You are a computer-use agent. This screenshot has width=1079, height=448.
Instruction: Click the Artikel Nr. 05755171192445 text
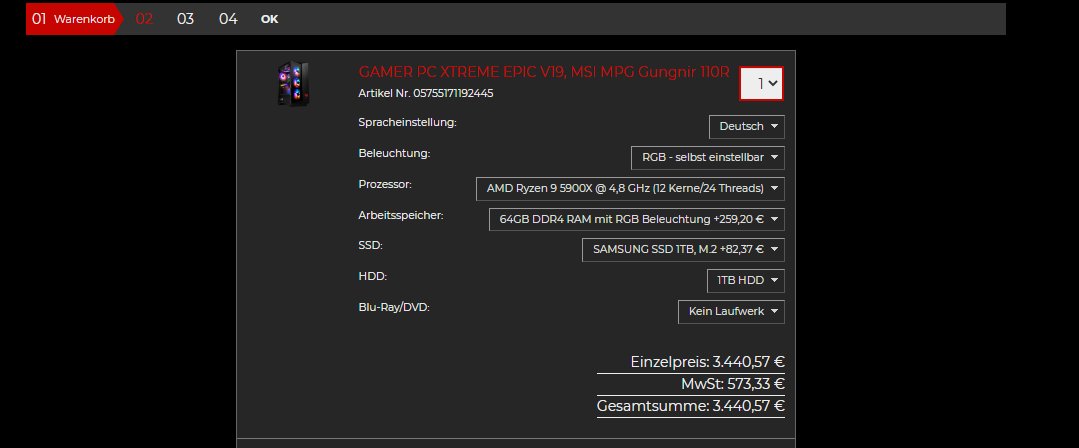(426, 93)
